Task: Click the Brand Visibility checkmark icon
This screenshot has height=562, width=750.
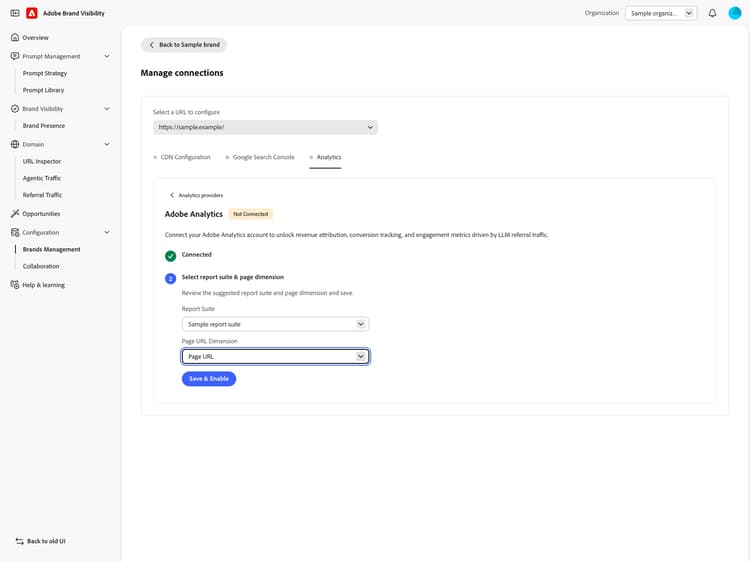Action: pyautogui.click(x=15, y=109)
